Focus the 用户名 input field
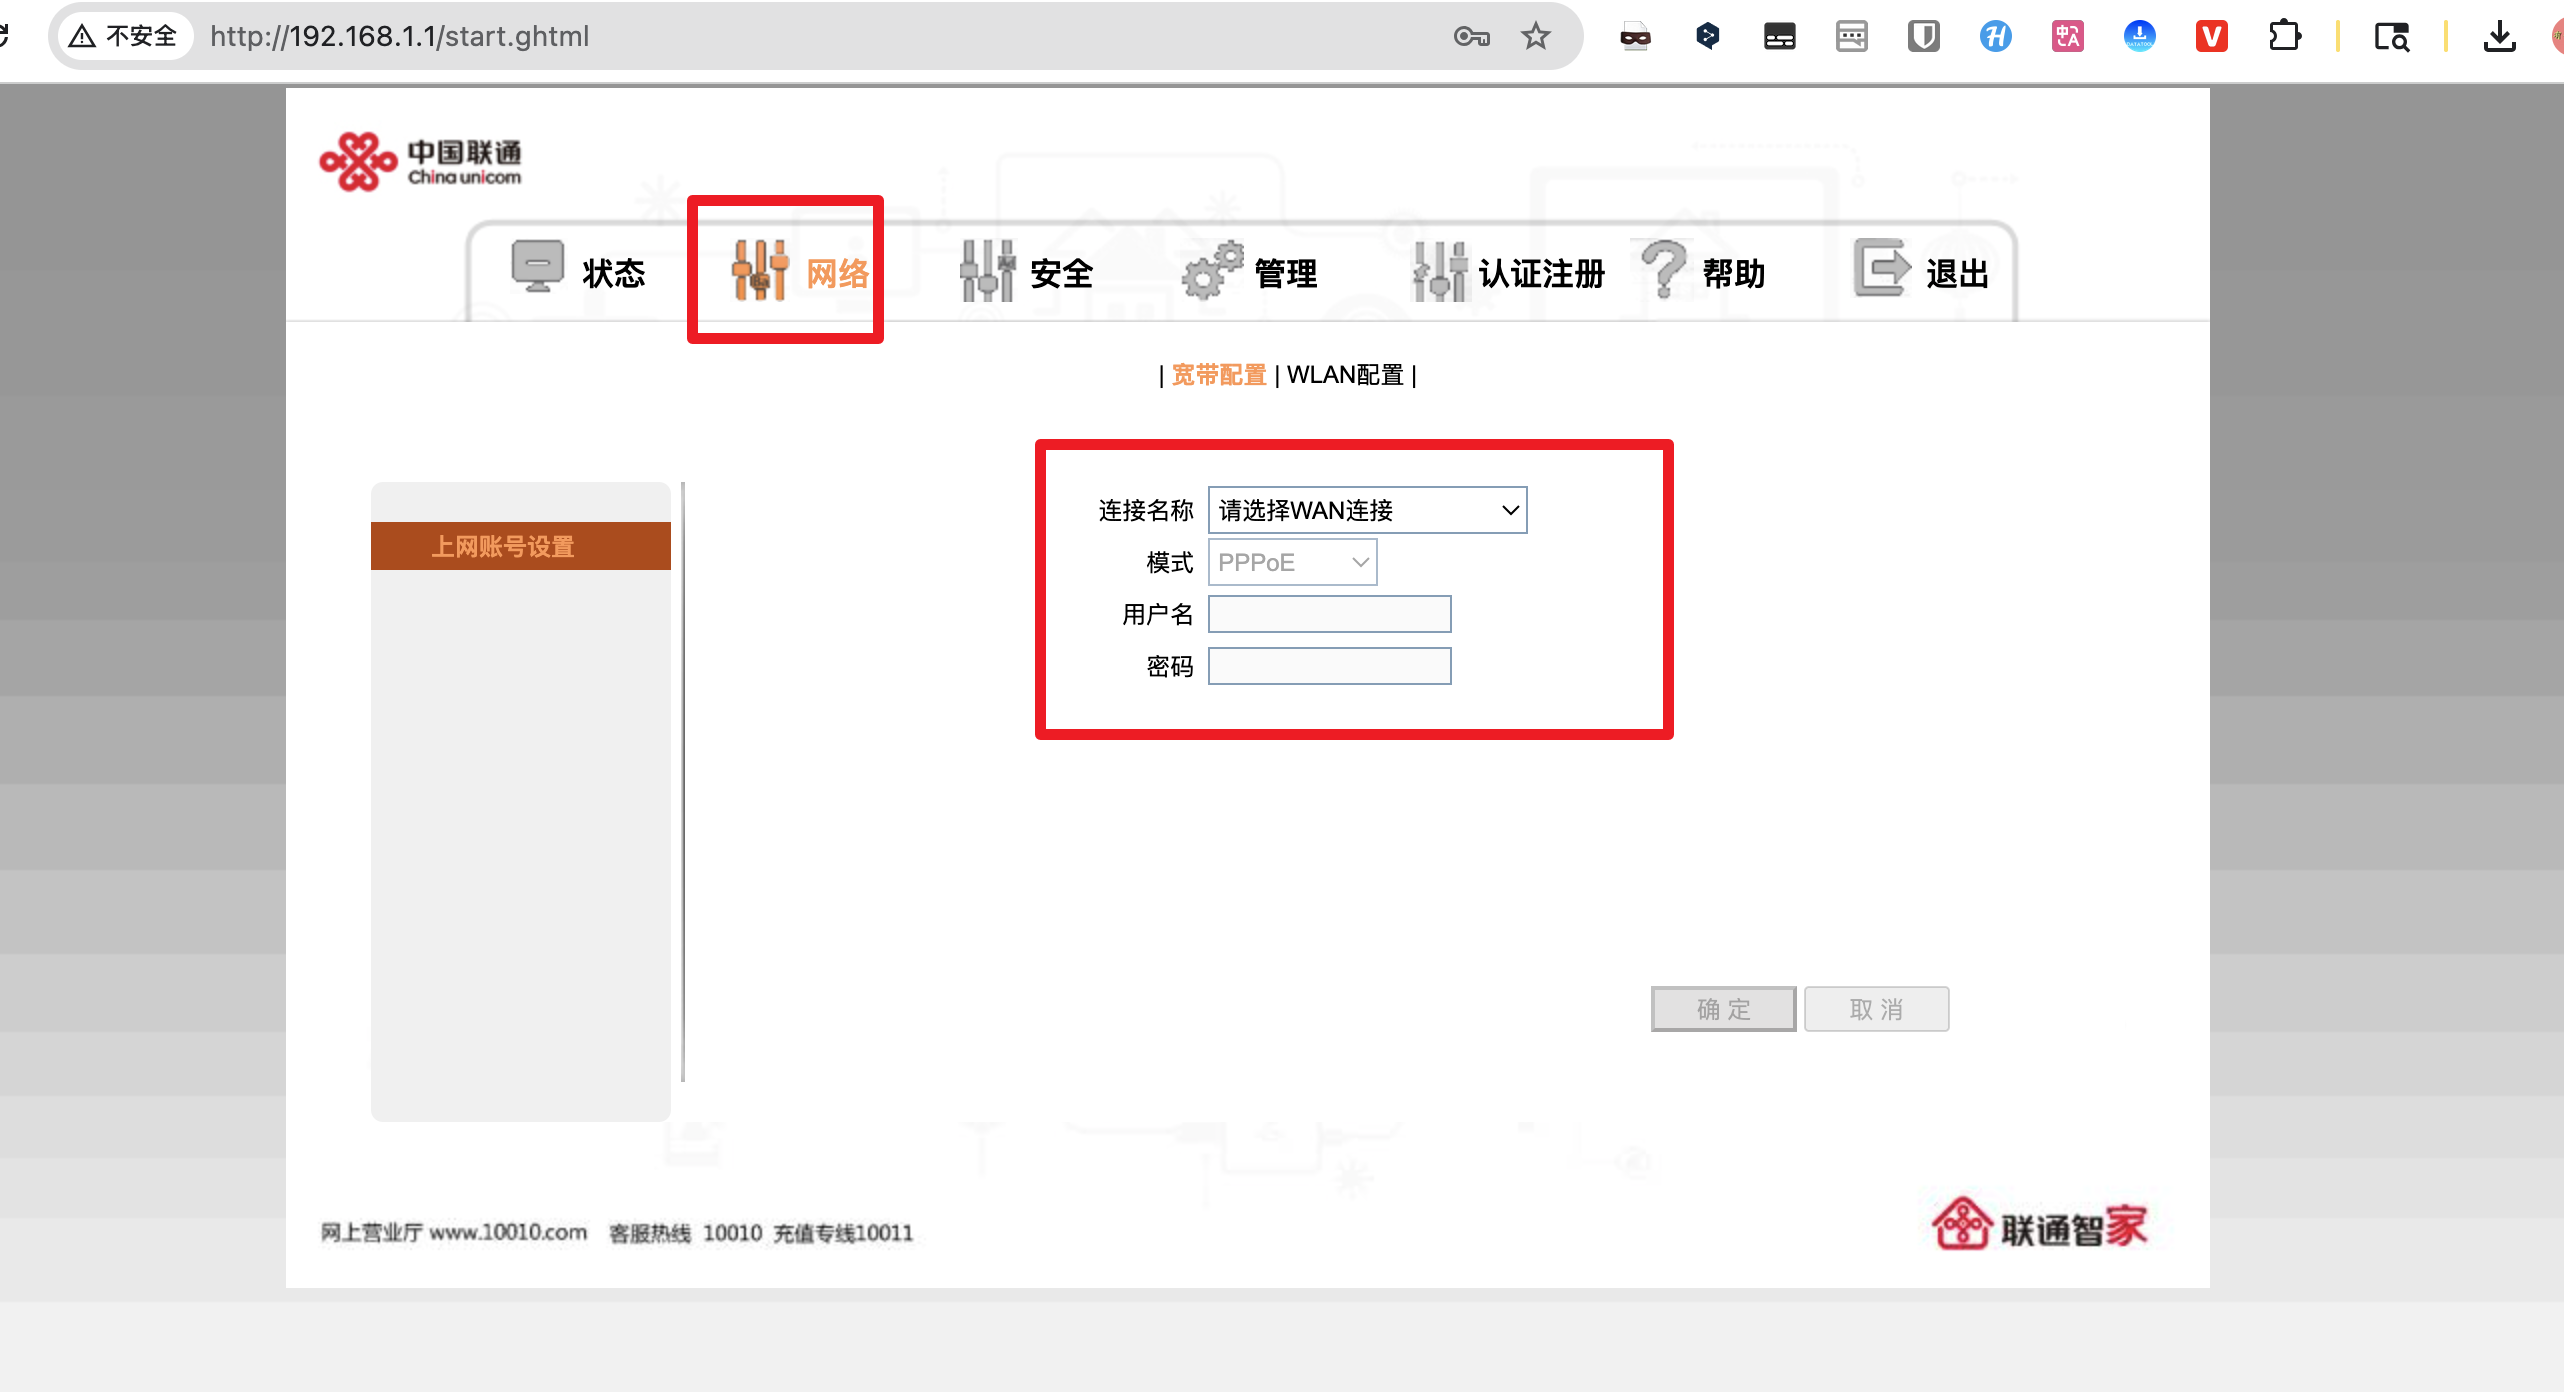2564x1392 pixels. click(x=1329, y=614)
